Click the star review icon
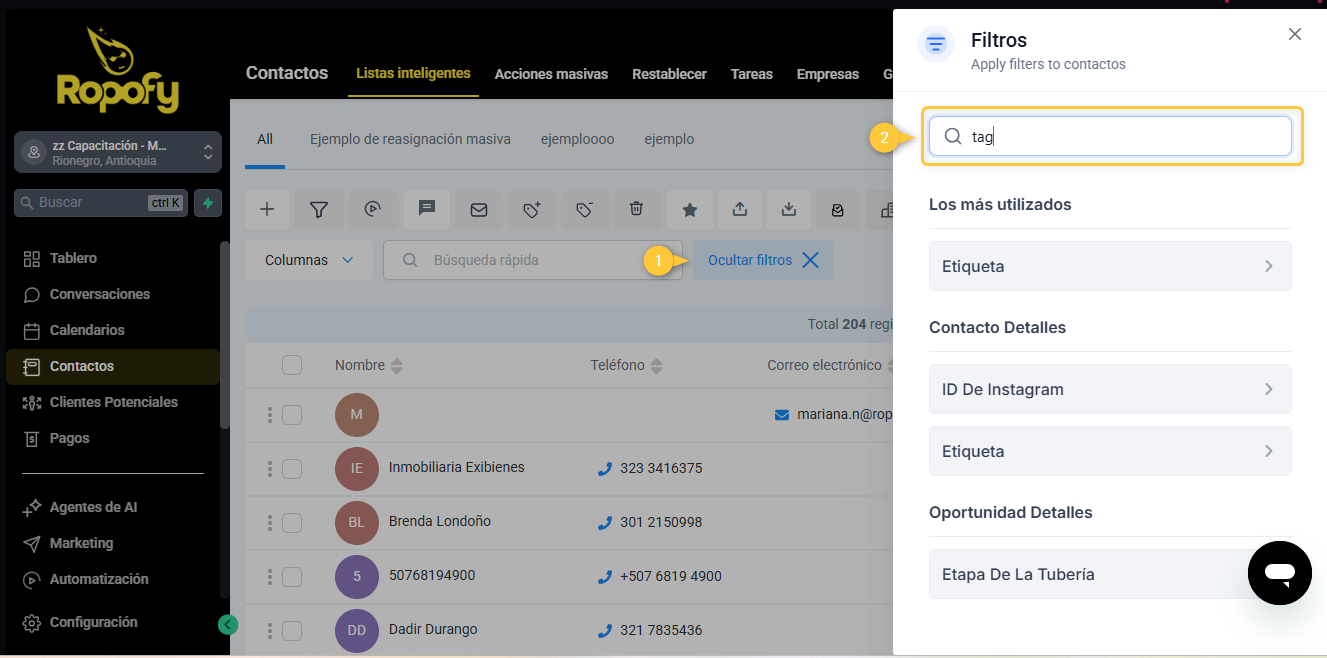Screen dimensions: 1327x658 [690, 209]
